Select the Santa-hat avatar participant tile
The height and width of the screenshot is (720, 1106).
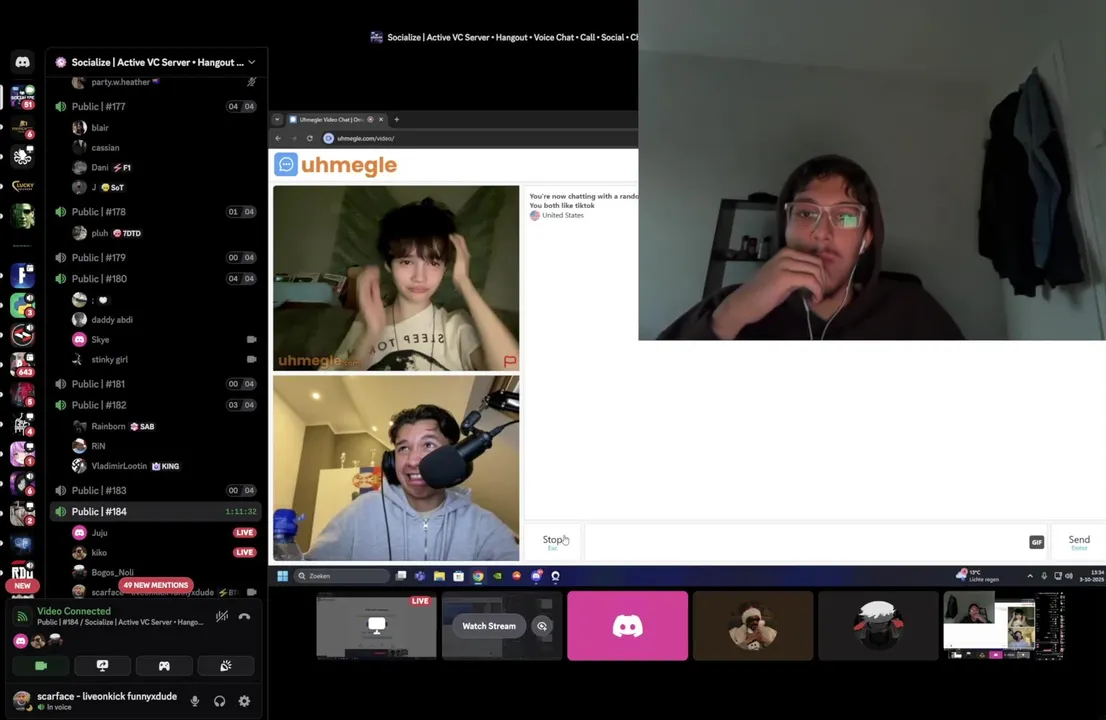753,626
